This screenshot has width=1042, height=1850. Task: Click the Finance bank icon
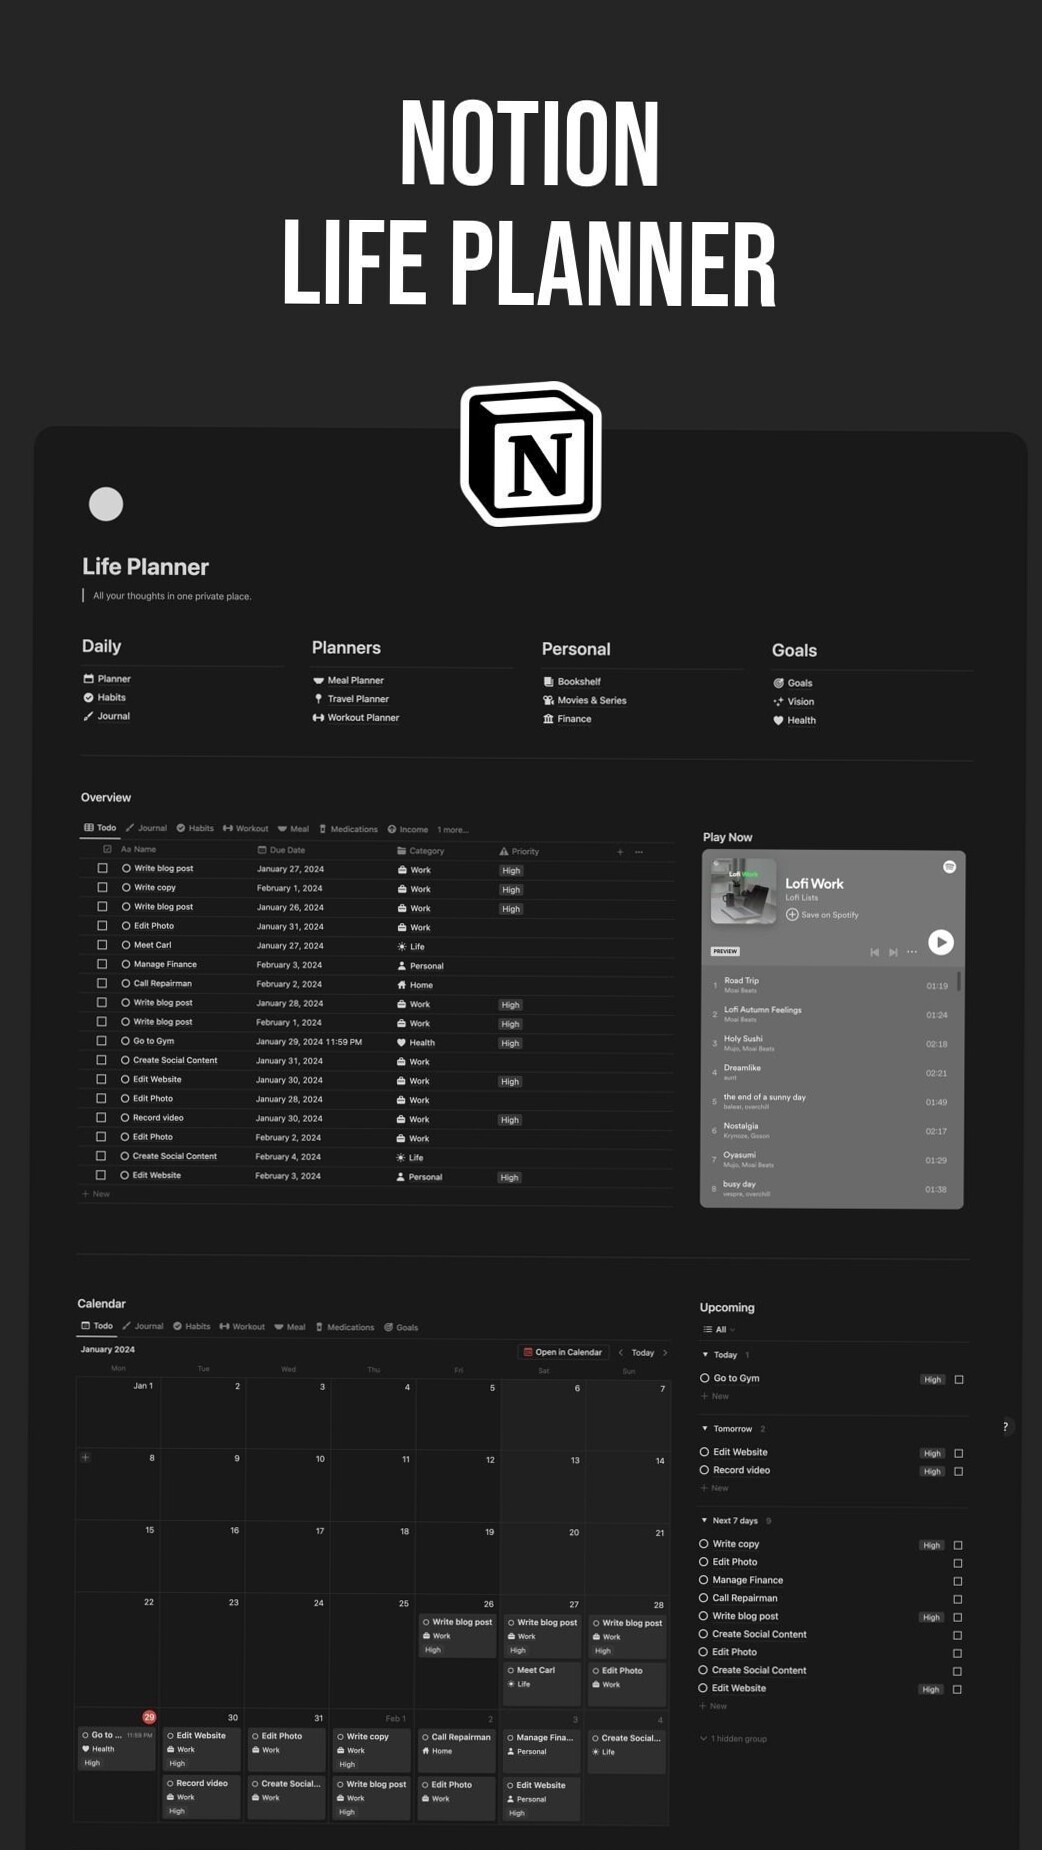[x=548, y=719]
